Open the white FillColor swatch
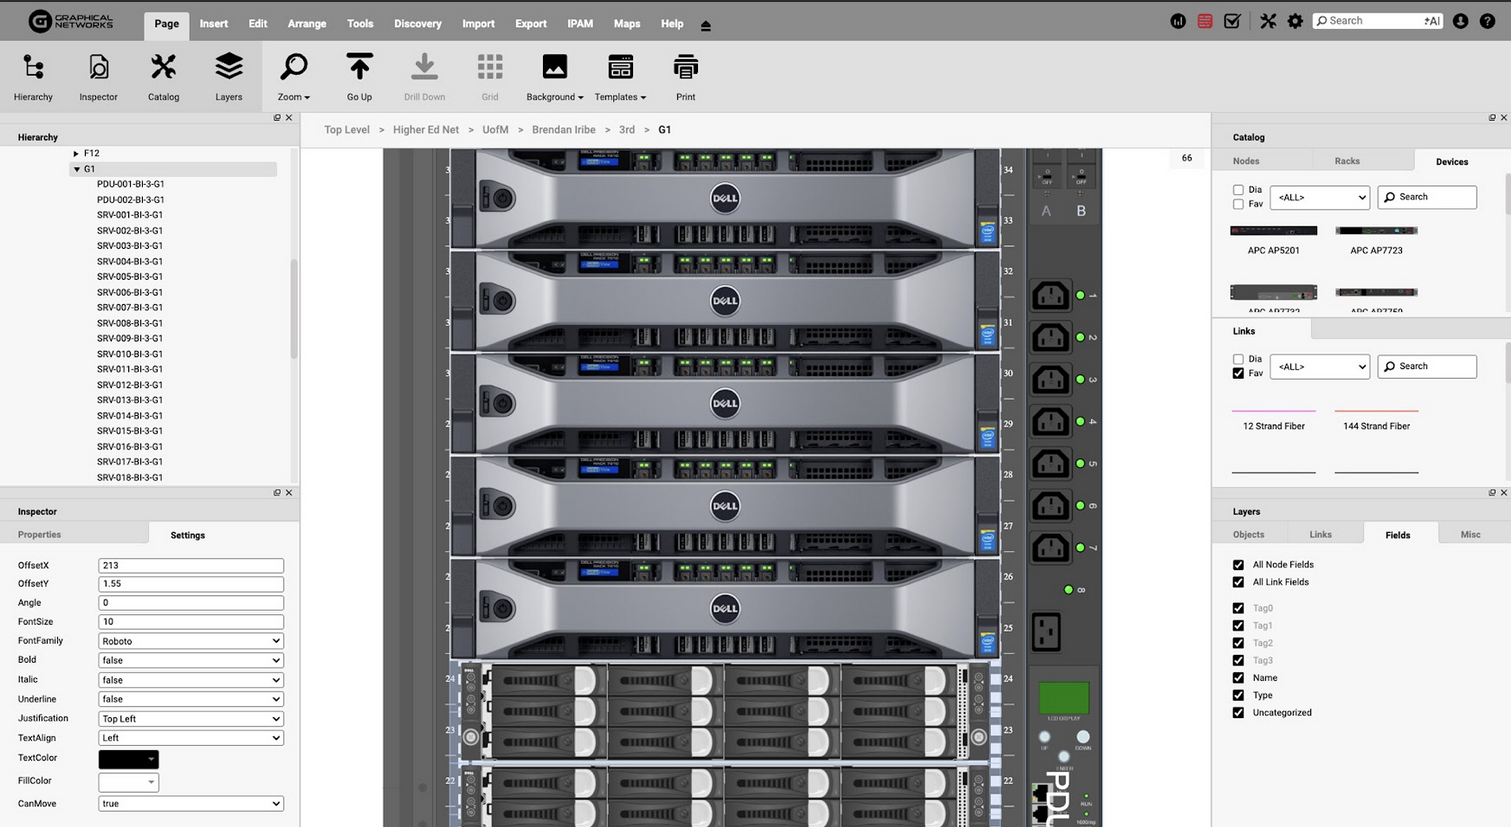This screenshot has height=827, width=1511. click(x=128, y=782)
